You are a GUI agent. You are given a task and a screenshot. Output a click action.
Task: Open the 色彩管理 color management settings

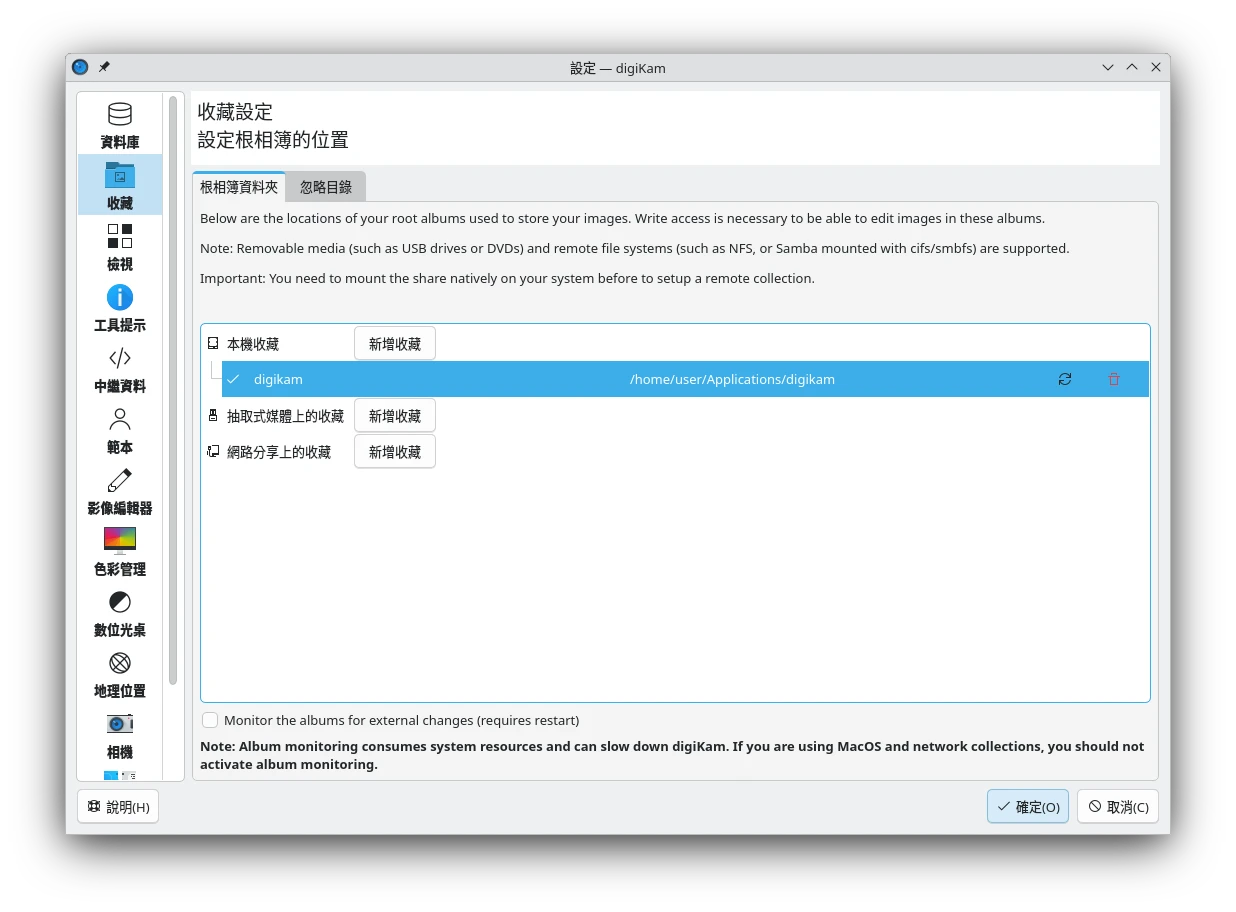tap(120, 551)
